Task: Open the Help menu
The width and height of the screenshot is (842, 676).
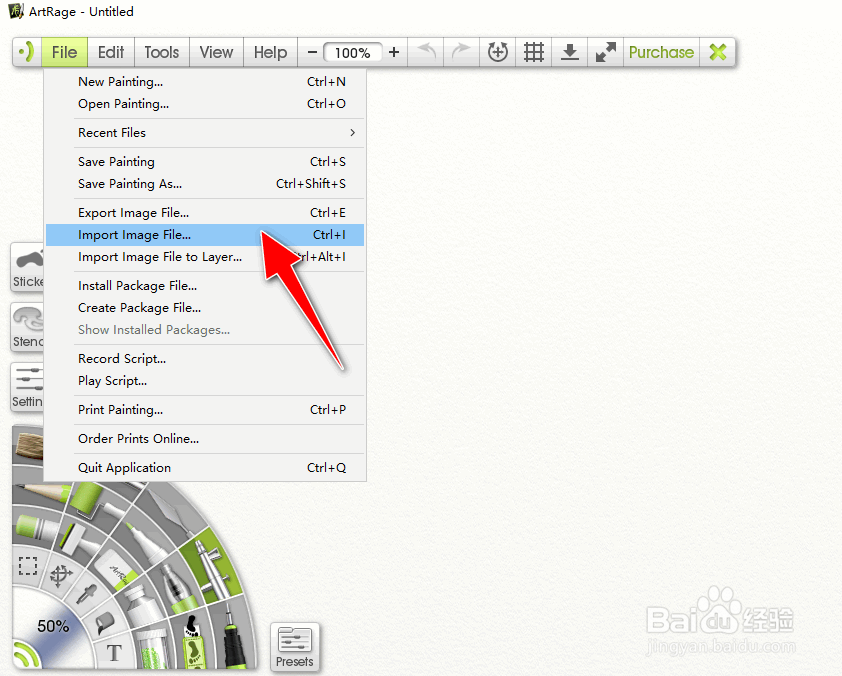Action: click(270, 52)
